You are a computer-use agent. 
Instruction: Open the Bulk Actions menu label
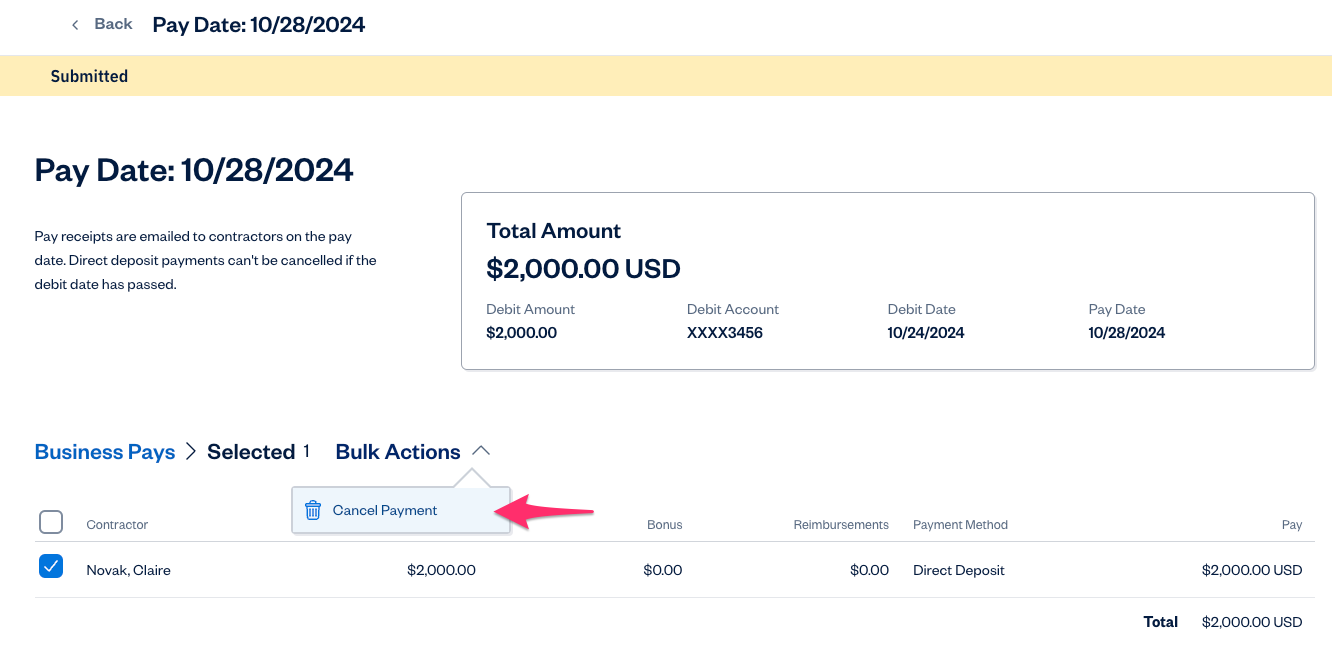398,452
